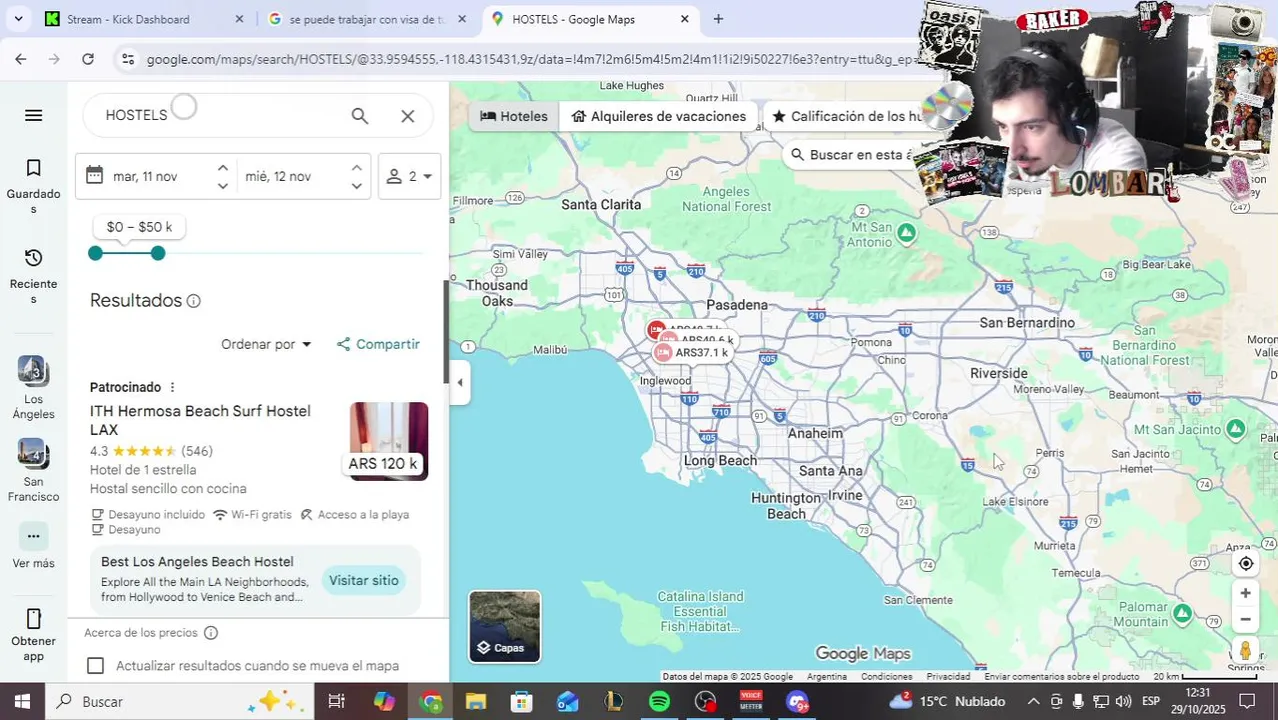Viewport: 1278px width, 720px height.
Task: Clear the HOSTELS search with X
Action: (x=408, y=116)
